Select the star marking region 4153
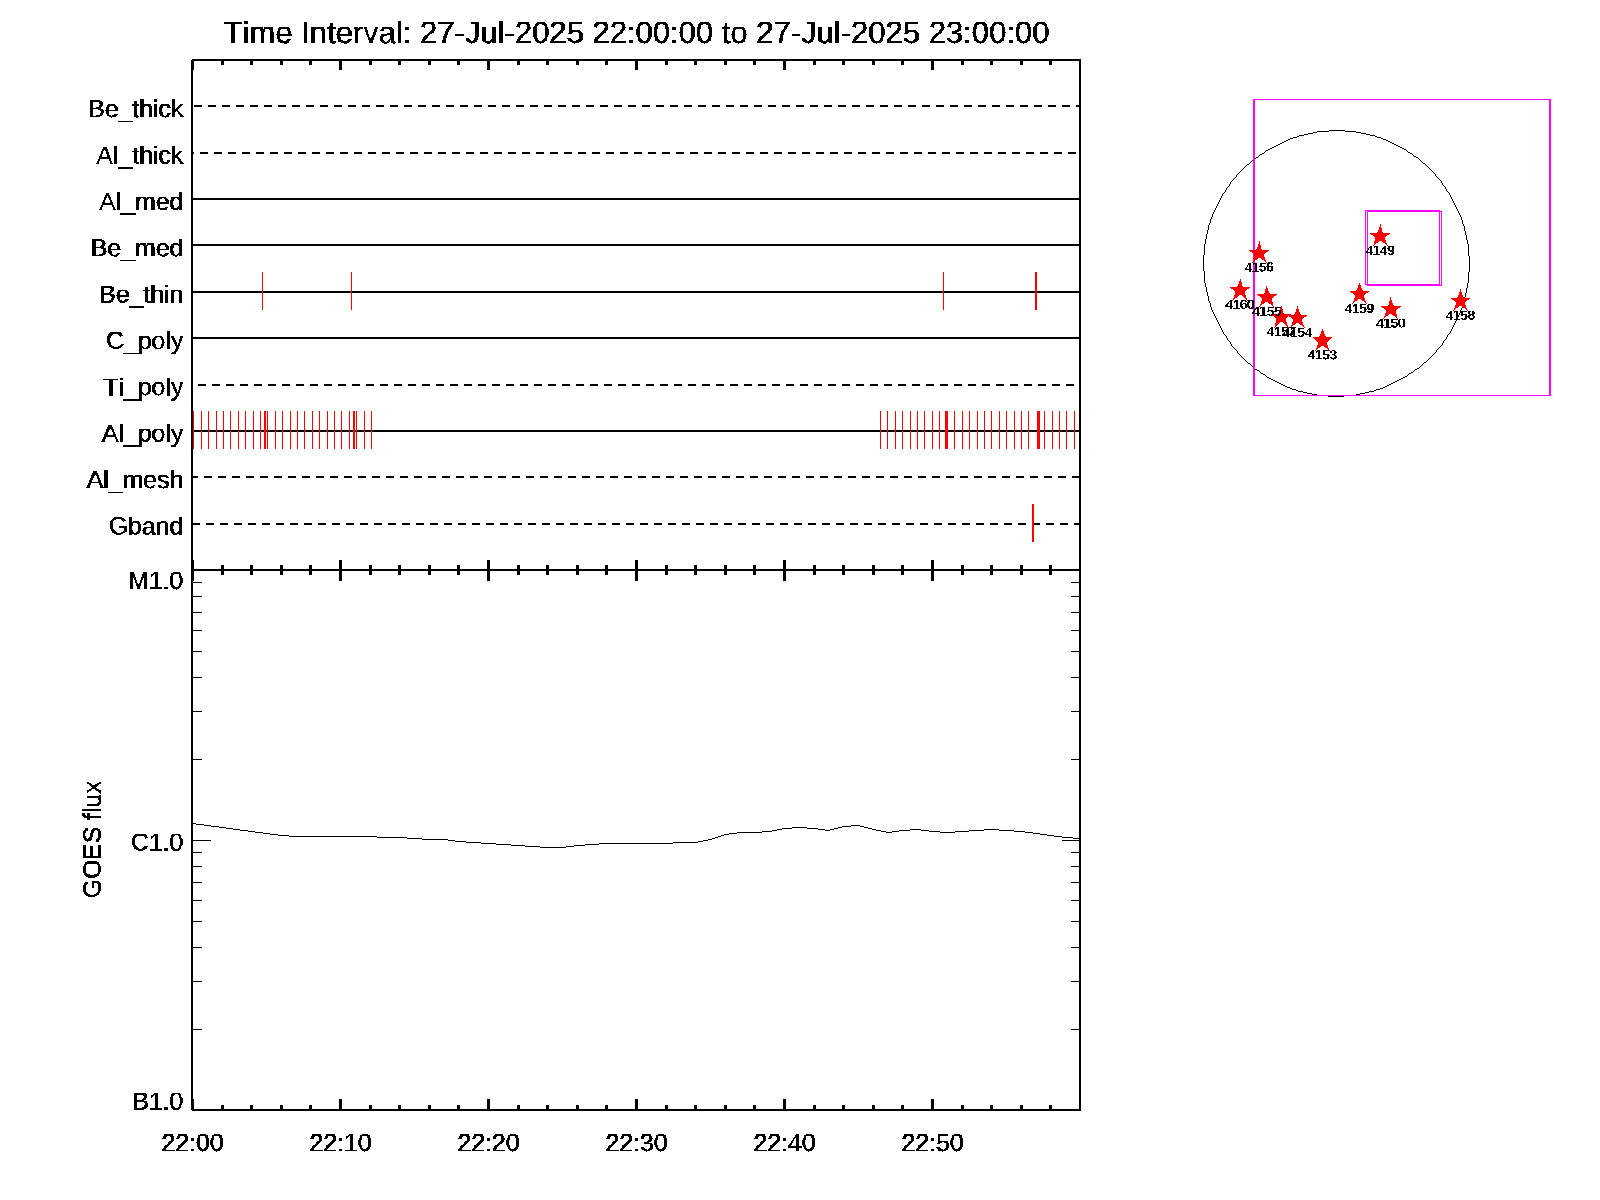 1322,340
